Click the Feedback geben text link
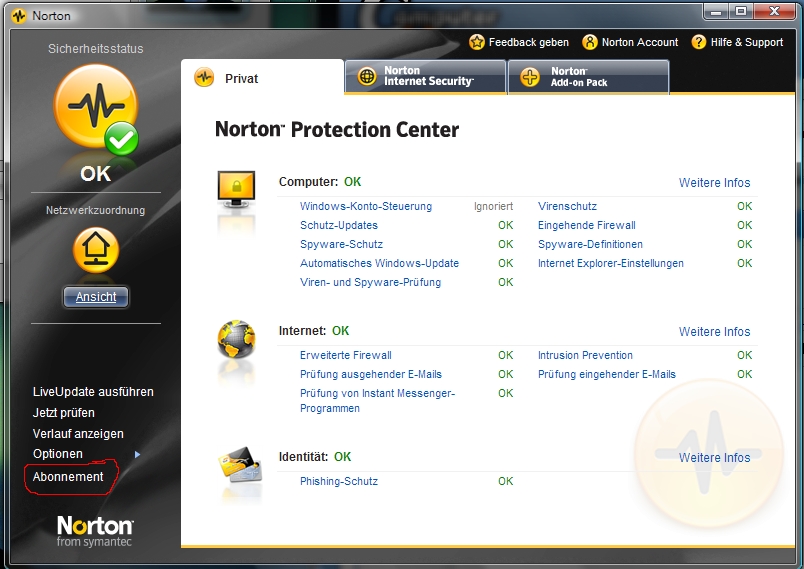This screenshot has height=569, width=804. click(x=529, y=42)
